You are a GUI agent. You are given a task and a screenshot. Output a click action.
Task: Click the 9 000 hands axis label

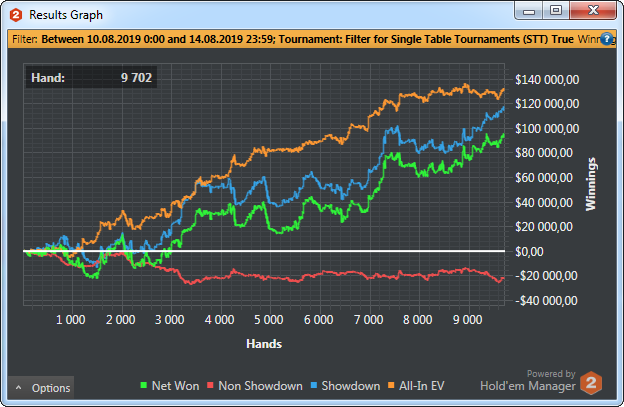click(x=467, y=319)
